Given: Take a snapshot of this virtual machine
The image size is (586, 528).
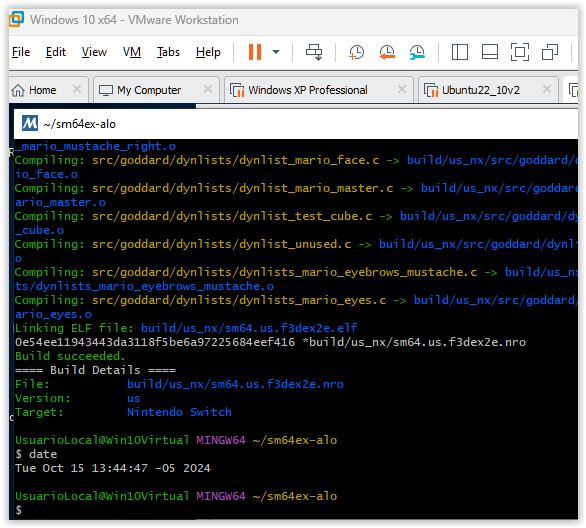Looking at the screenshot, I should (356, 52).
